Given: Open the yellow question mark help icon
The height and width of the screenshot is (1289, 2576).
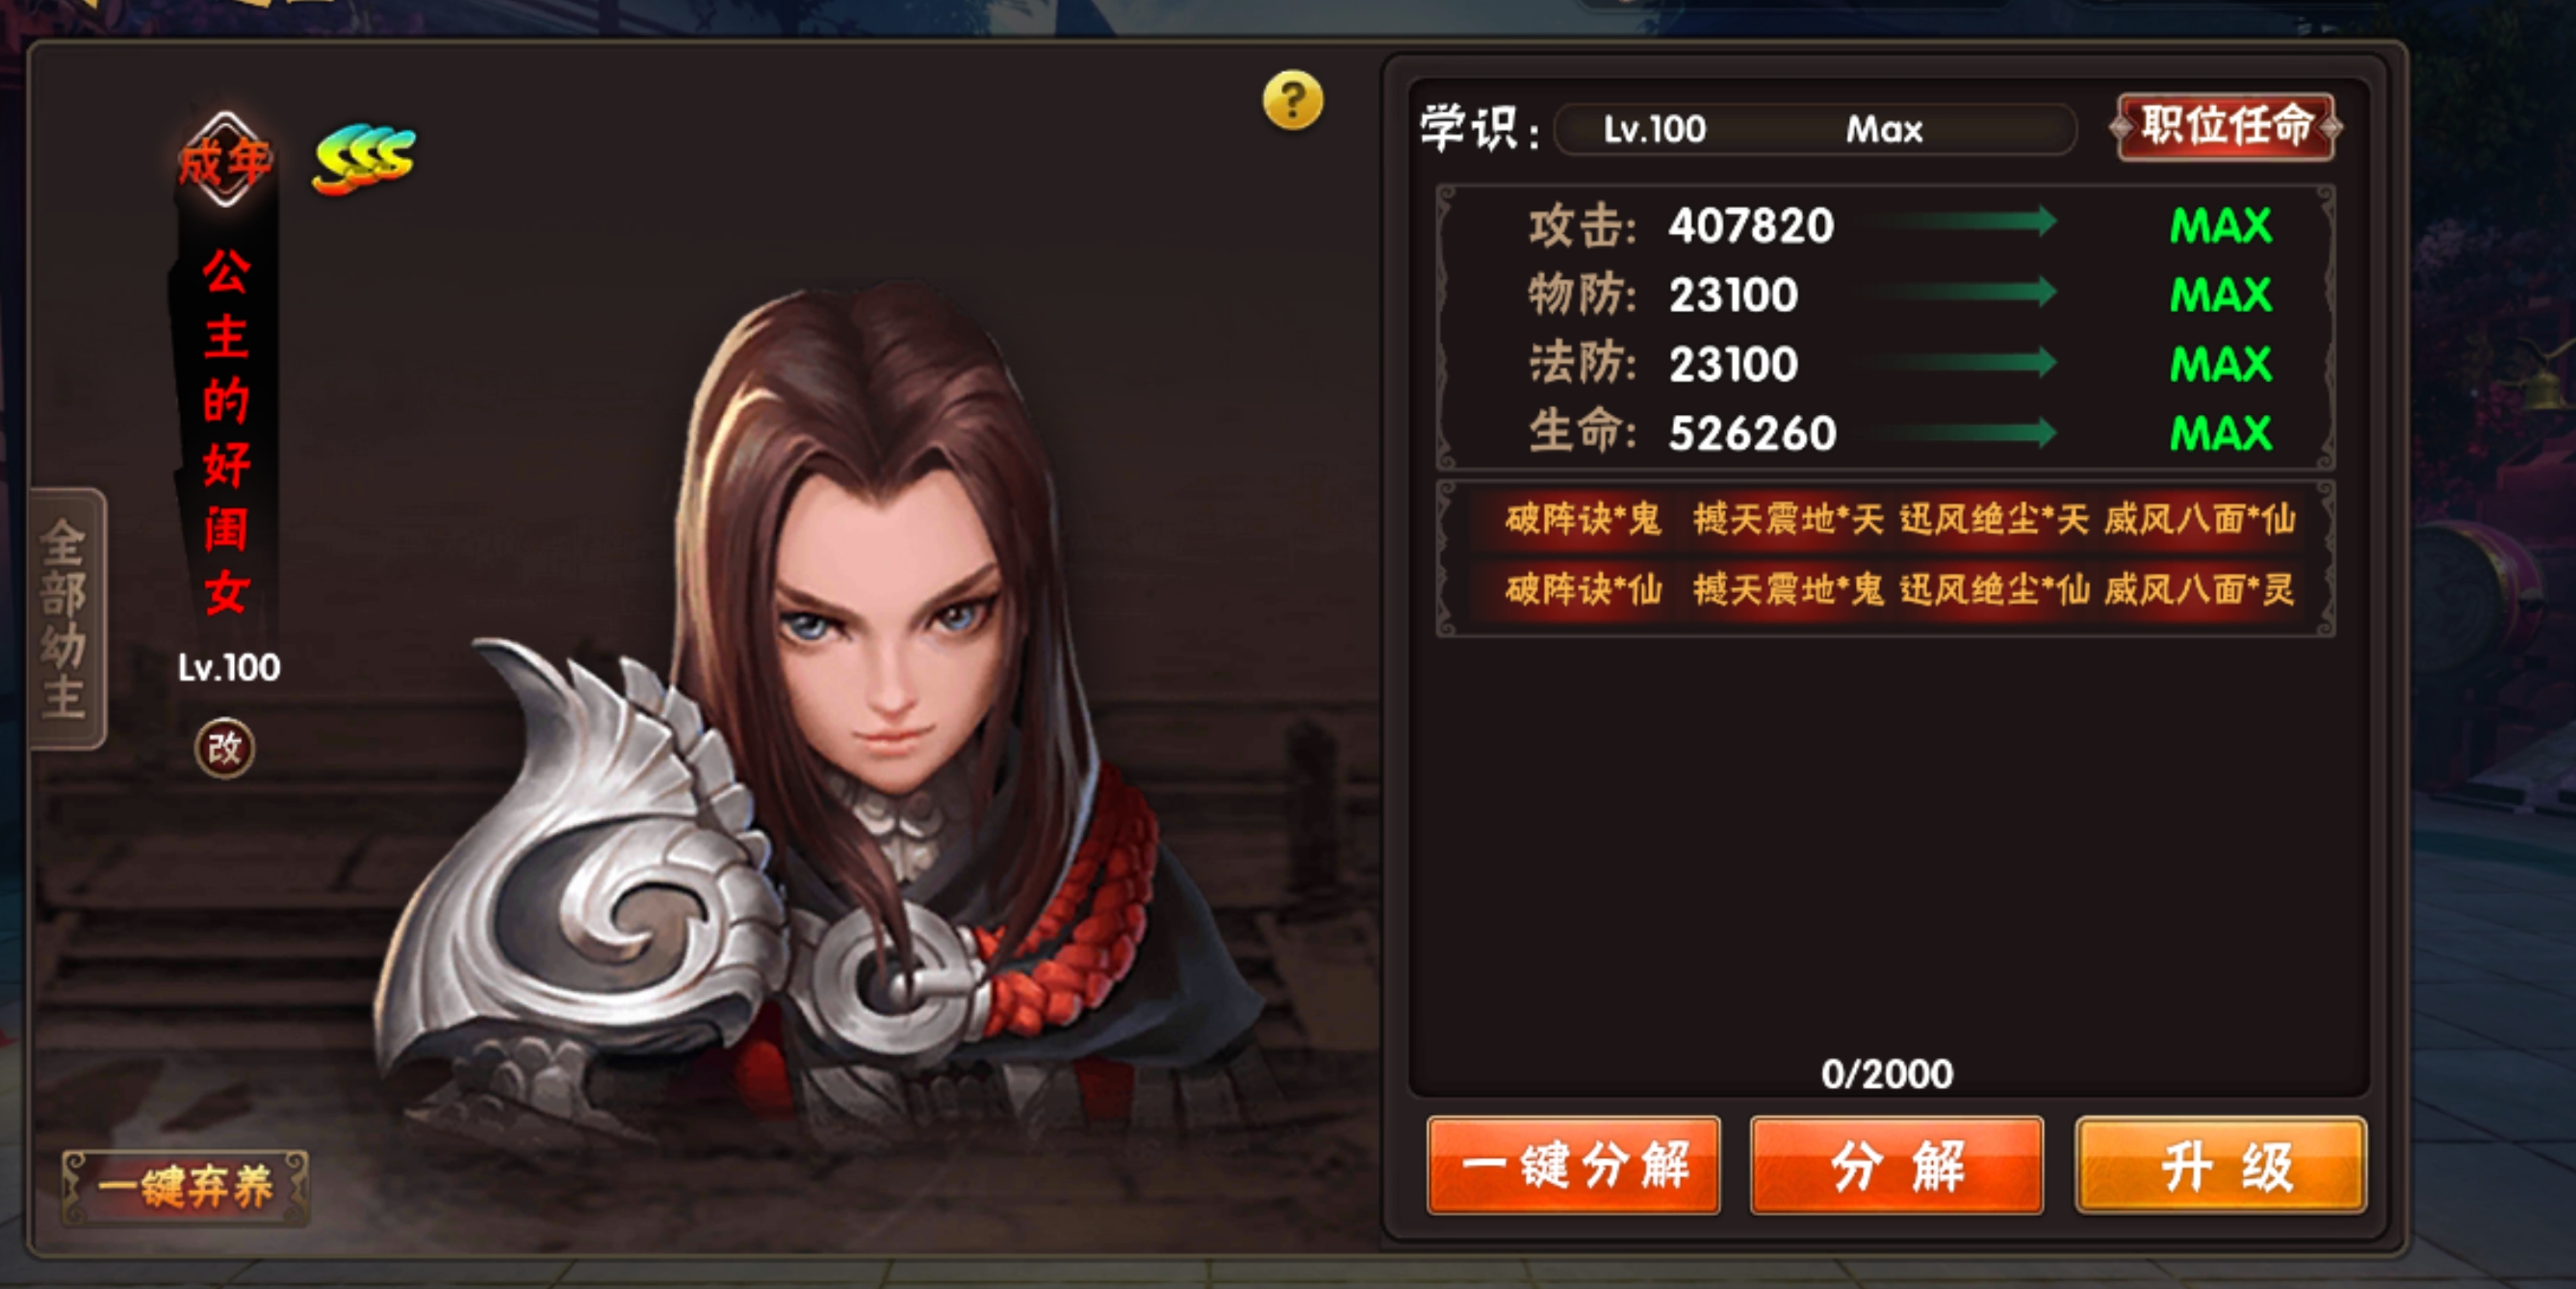Looking at the screenshot, I should click(1293, 100).
